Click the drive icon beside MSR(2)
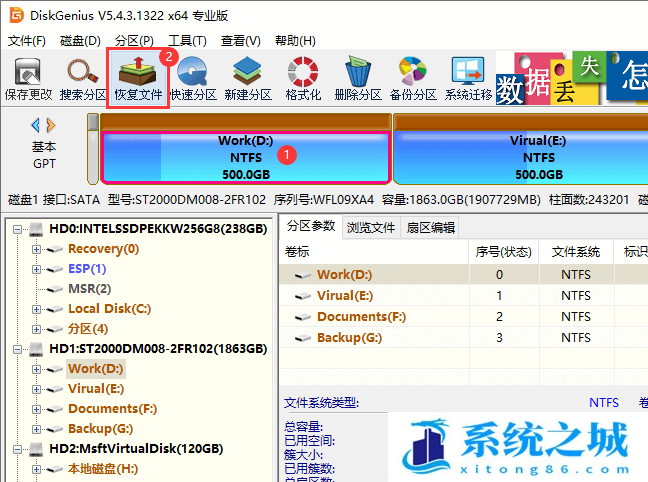Viewport: 648px width, 482px height. pos(55,289)
